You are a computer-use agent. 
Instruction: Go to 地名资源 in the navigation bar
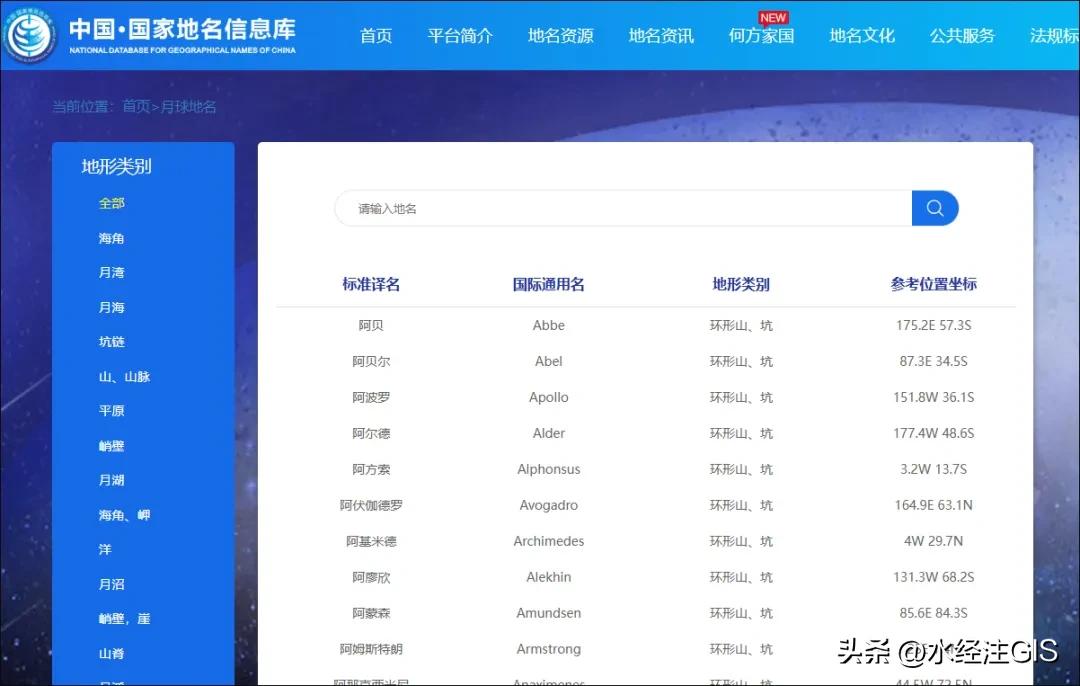click(560, 36)
